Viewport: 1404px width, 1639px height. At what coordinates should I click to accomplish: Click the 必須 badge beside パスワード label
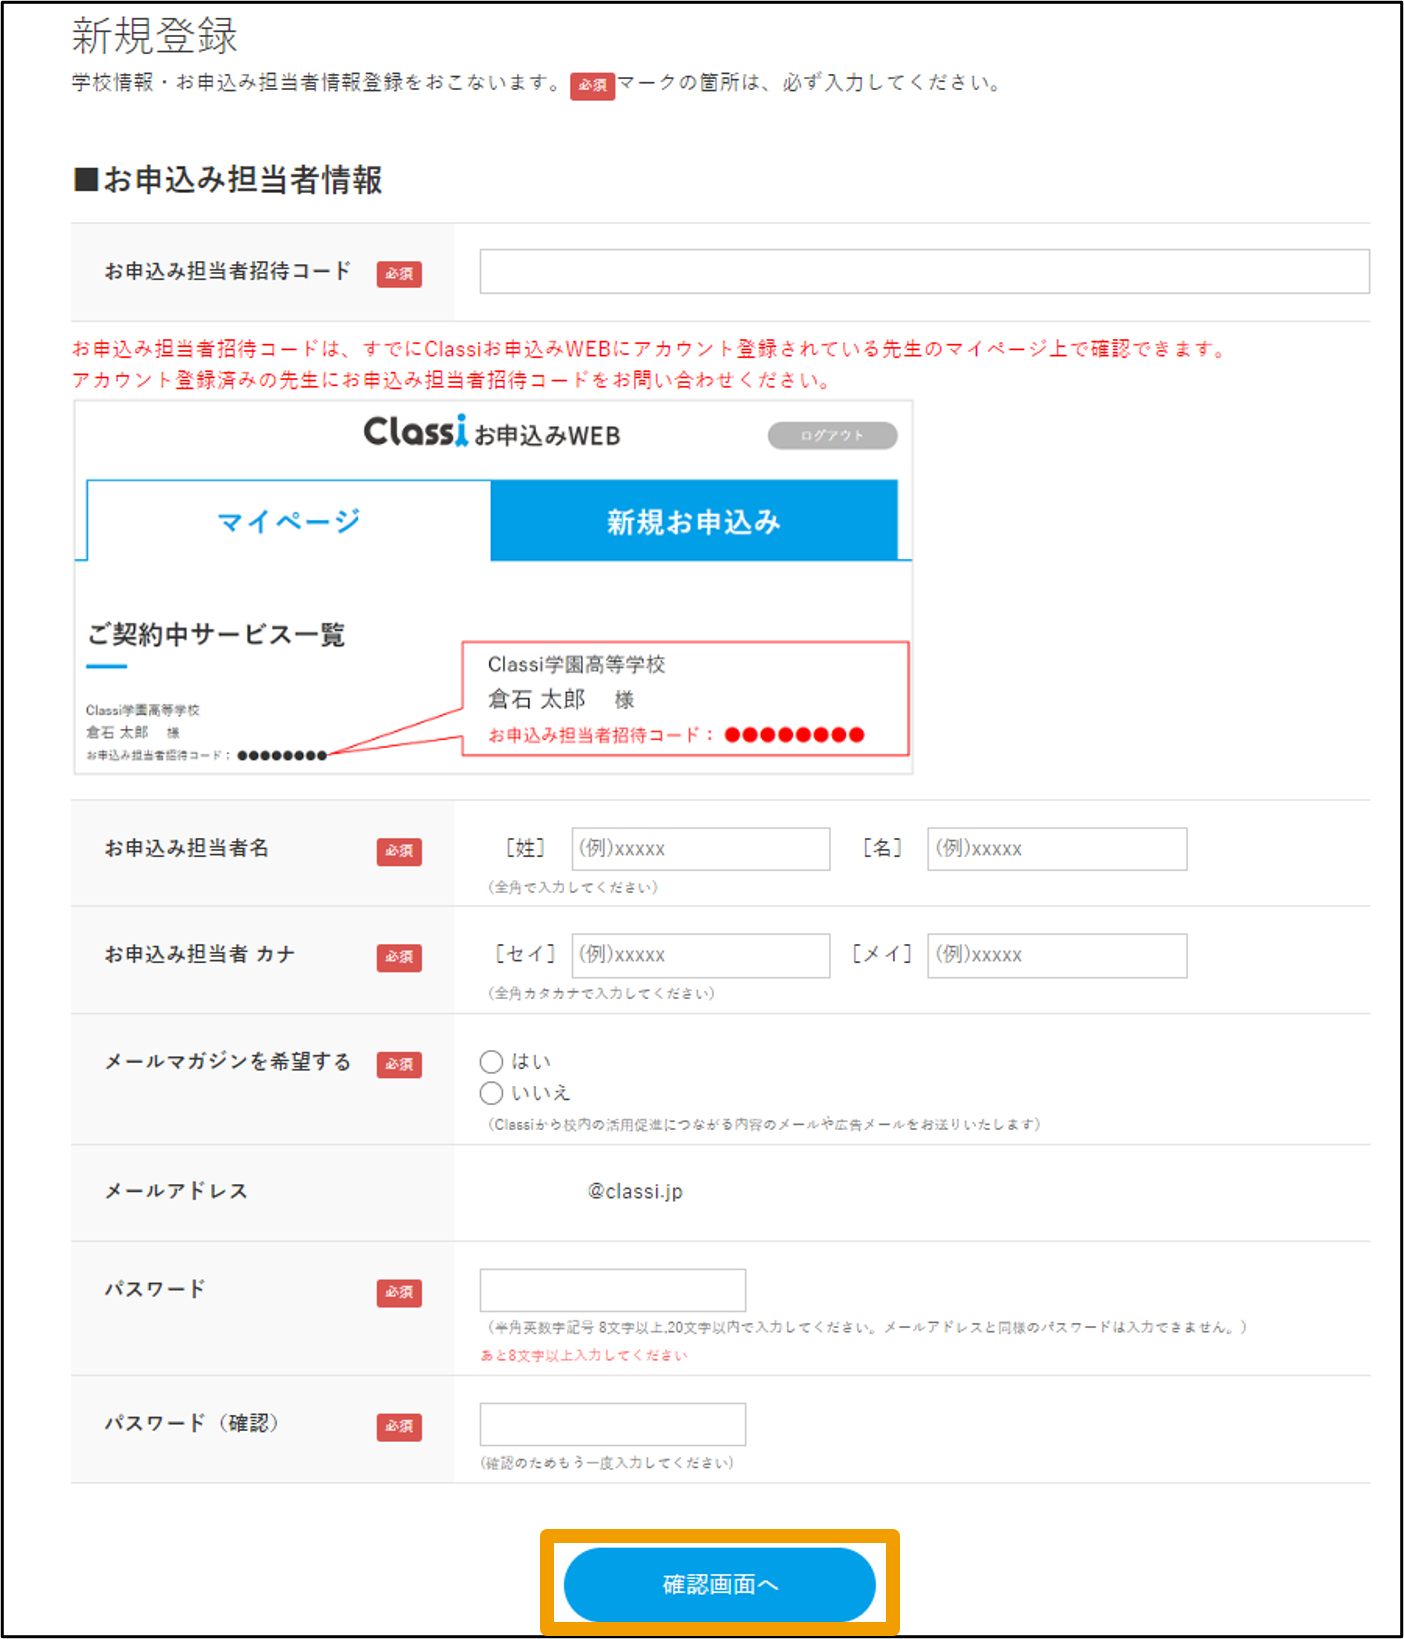[x=399, y=1292]
